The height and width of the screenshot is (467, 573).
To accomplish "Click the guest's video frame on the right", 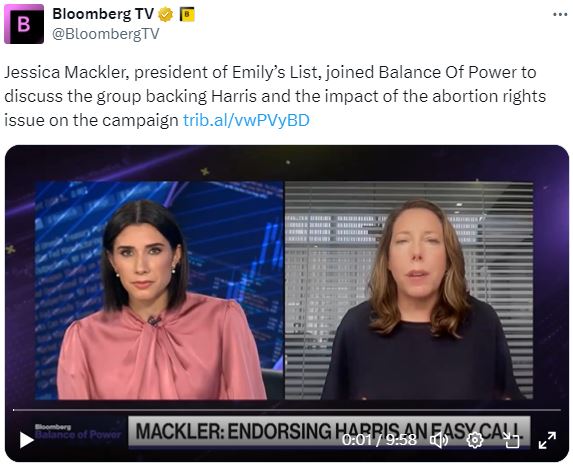I will coord(409,290).
